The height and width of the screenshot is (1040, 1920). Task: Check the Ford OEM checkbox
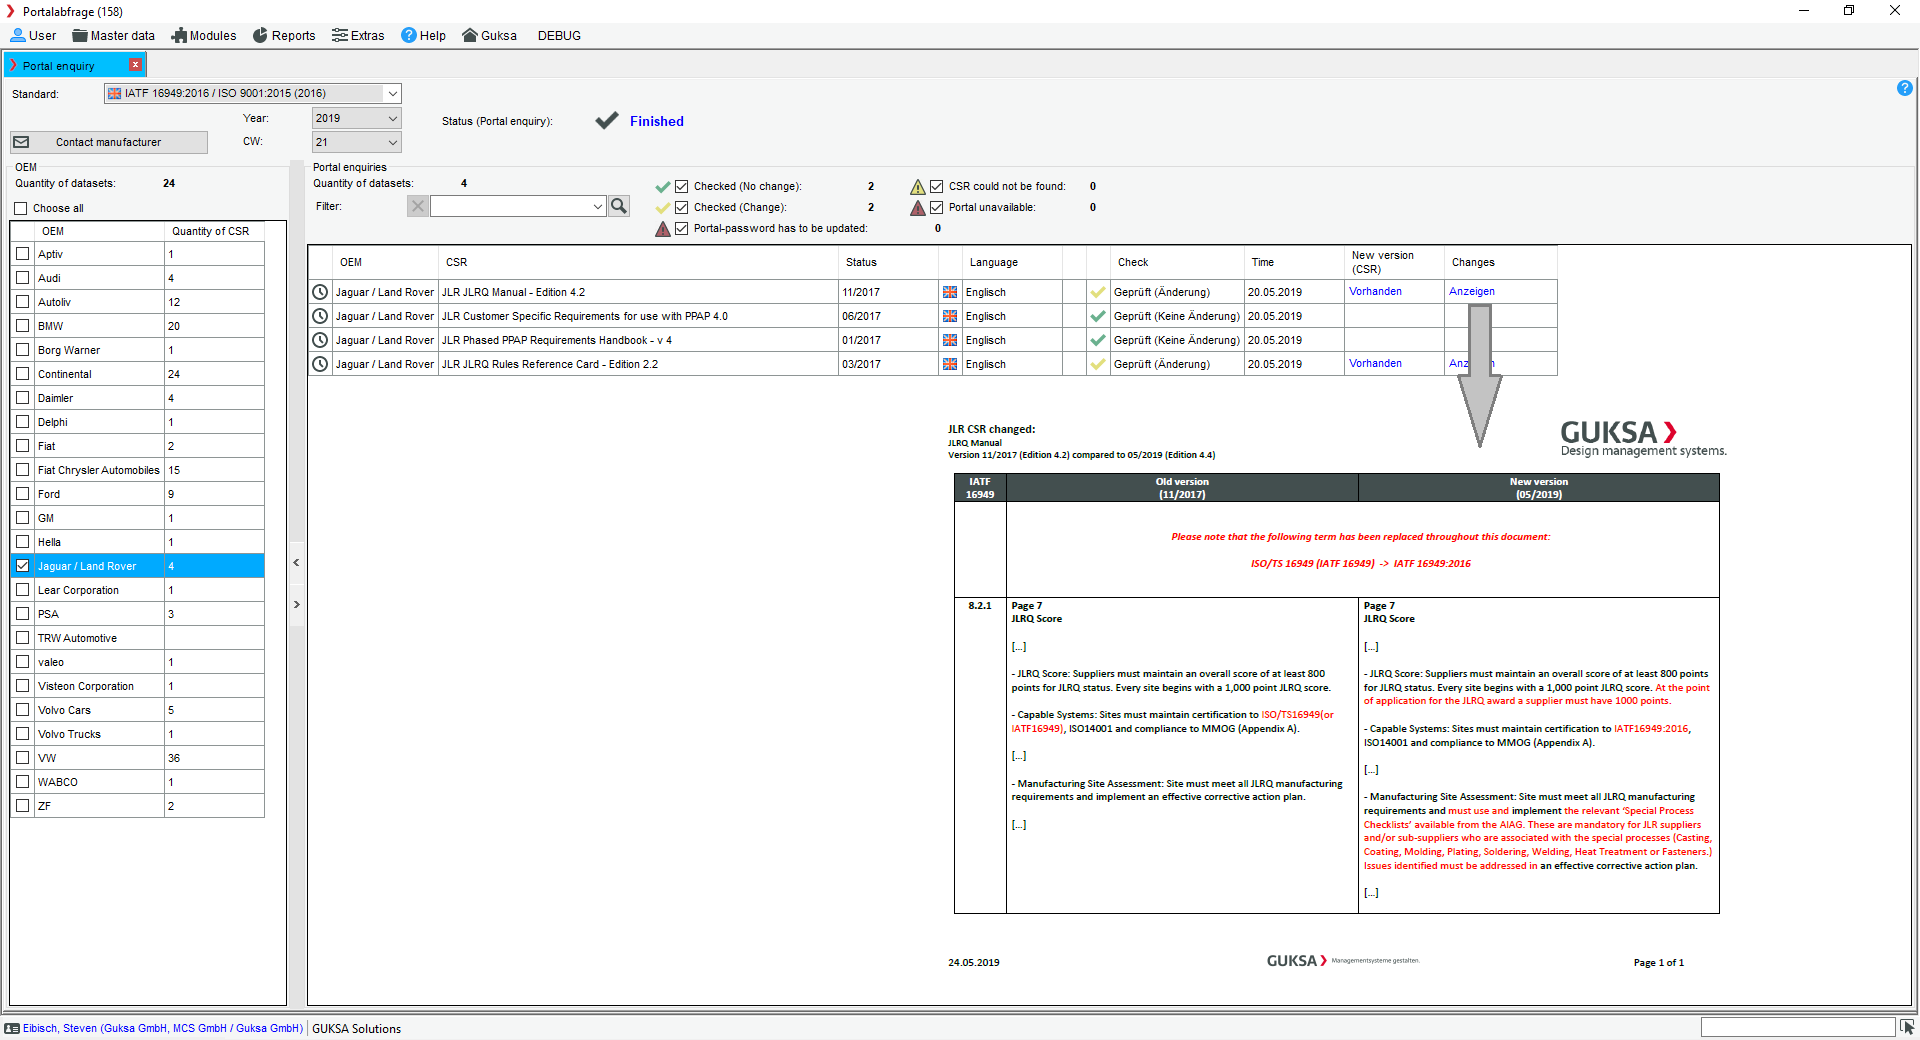coord(23,494)
